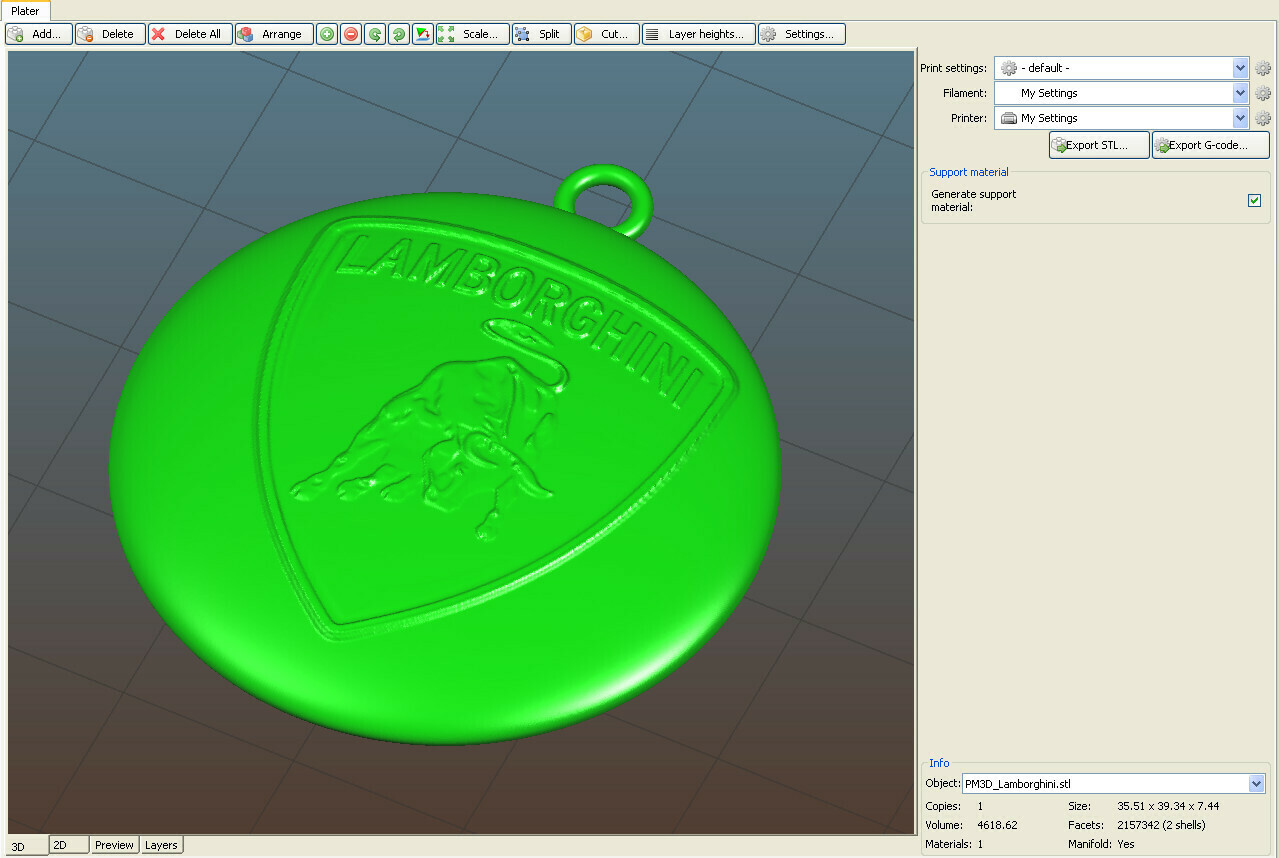Screen dimensions: 1279x858
Task: Click the Volume value 4618.62
Action: pyautogui.click(x=997, y=825)
